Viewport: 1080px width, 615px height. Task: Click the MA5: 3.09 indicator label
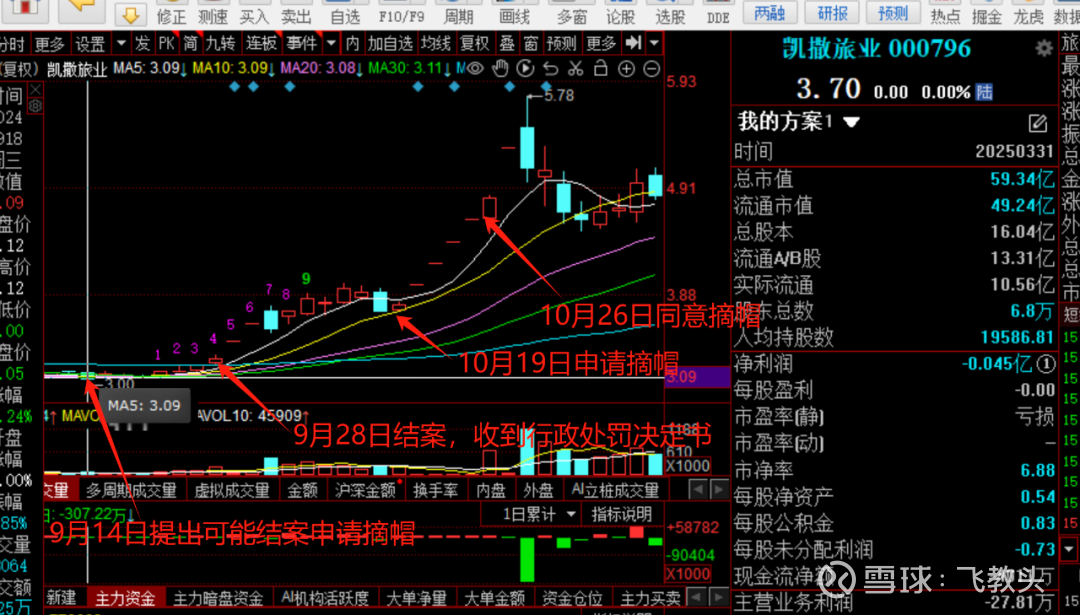(x=149, y=69)
